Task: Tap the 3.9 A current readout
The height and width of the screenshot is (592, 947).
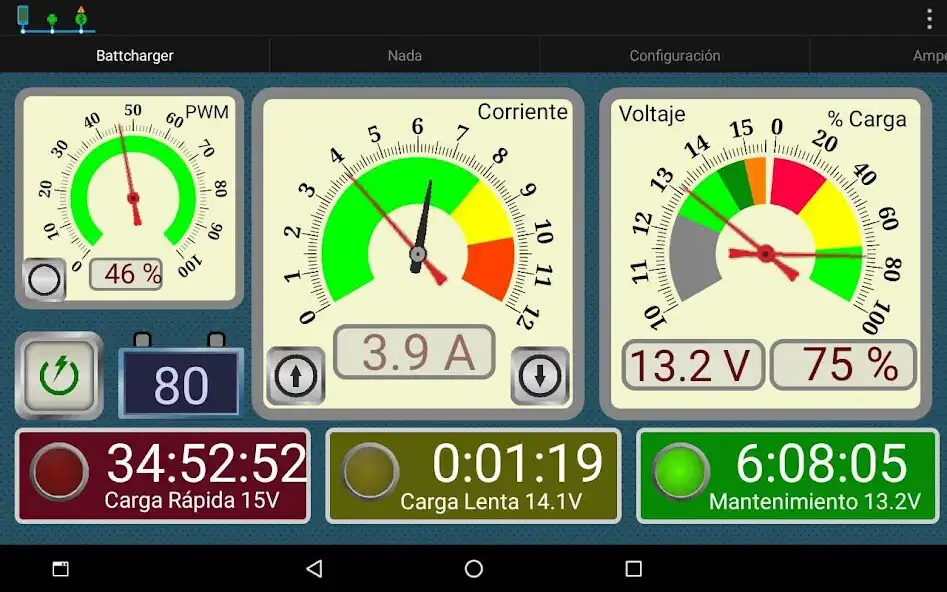Action: pyautogui.click(x=414, y=352)
